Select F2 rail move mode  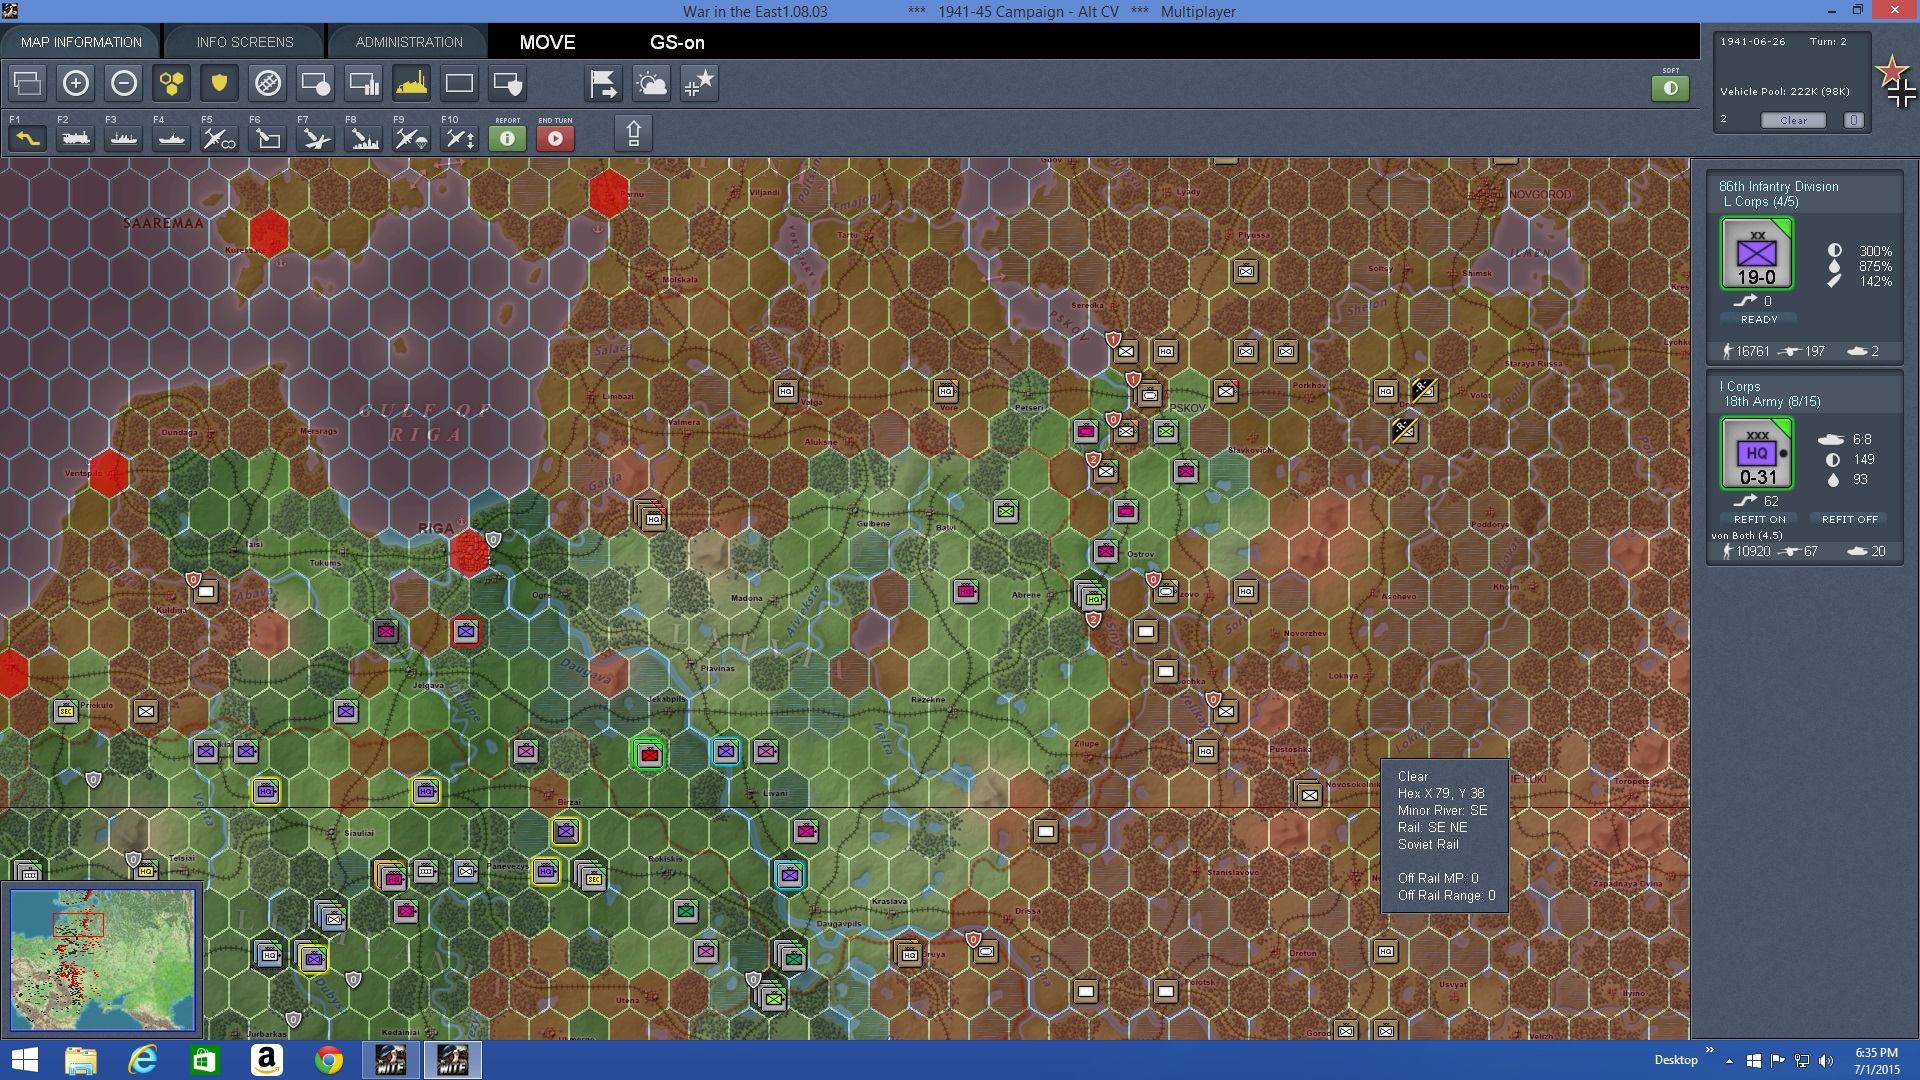tap(76, 138)
